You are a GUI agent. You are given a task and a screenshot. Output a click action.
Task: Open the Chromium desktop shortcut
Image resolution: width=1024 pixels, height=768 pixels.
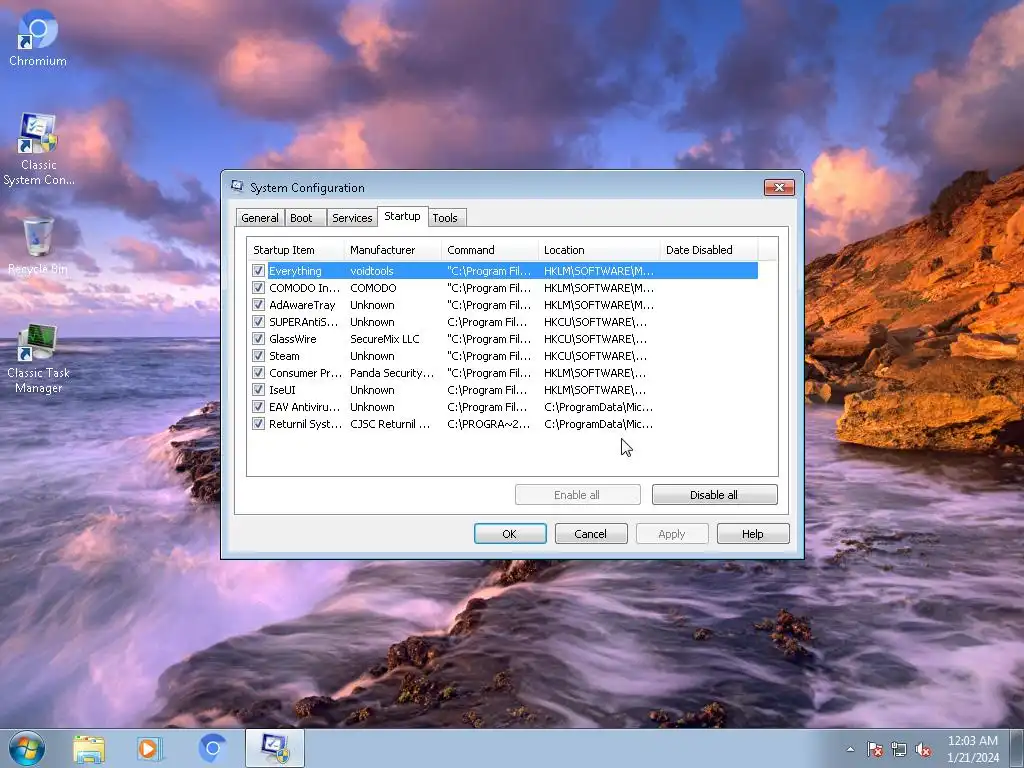(37, 38)
